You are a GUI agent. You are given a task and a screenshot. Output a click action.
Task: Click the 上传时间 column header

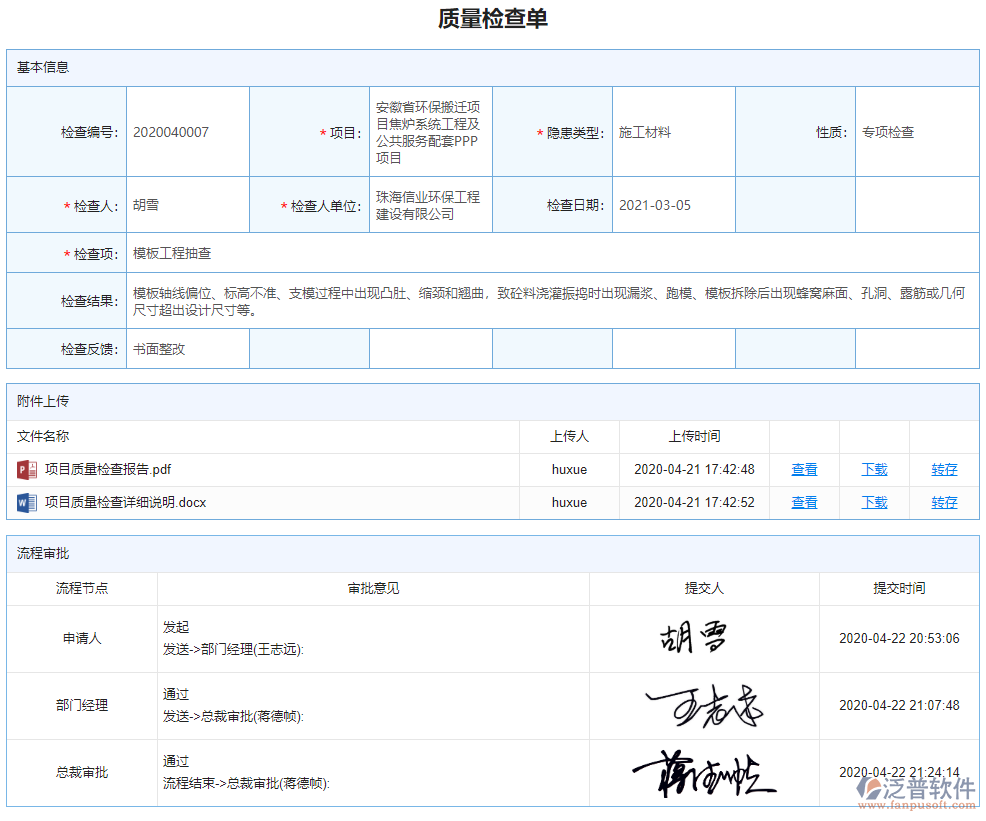click(x=693, y=436)
